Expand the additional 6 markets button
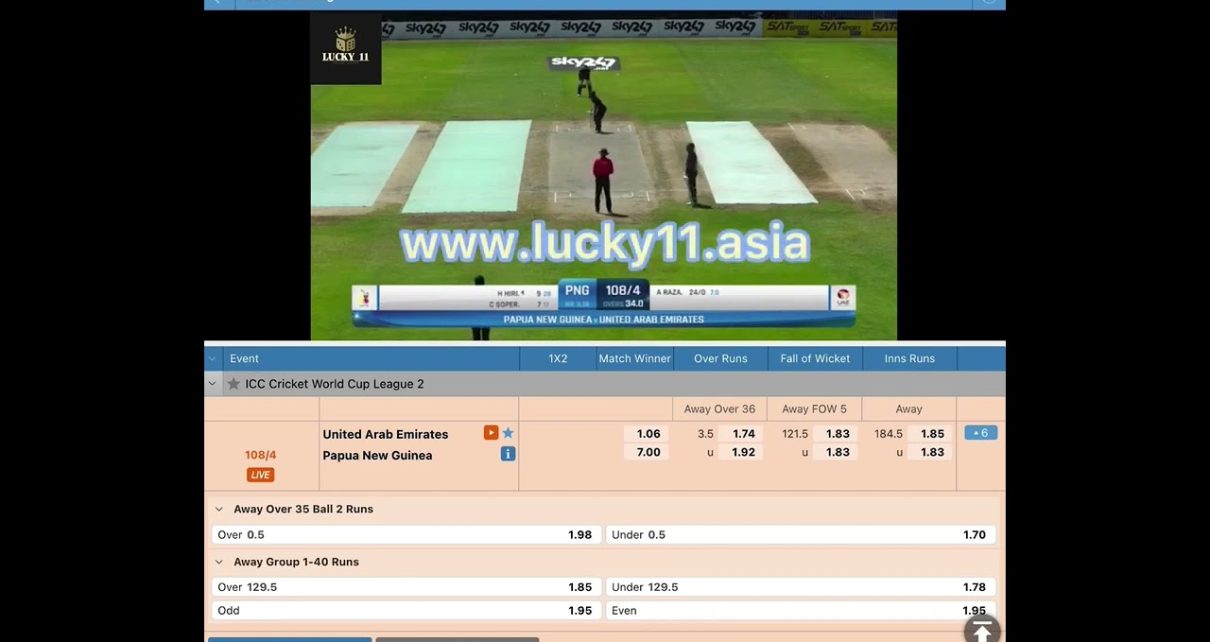Viewport: 1210px width, 642px height. [x=981, y=433]
